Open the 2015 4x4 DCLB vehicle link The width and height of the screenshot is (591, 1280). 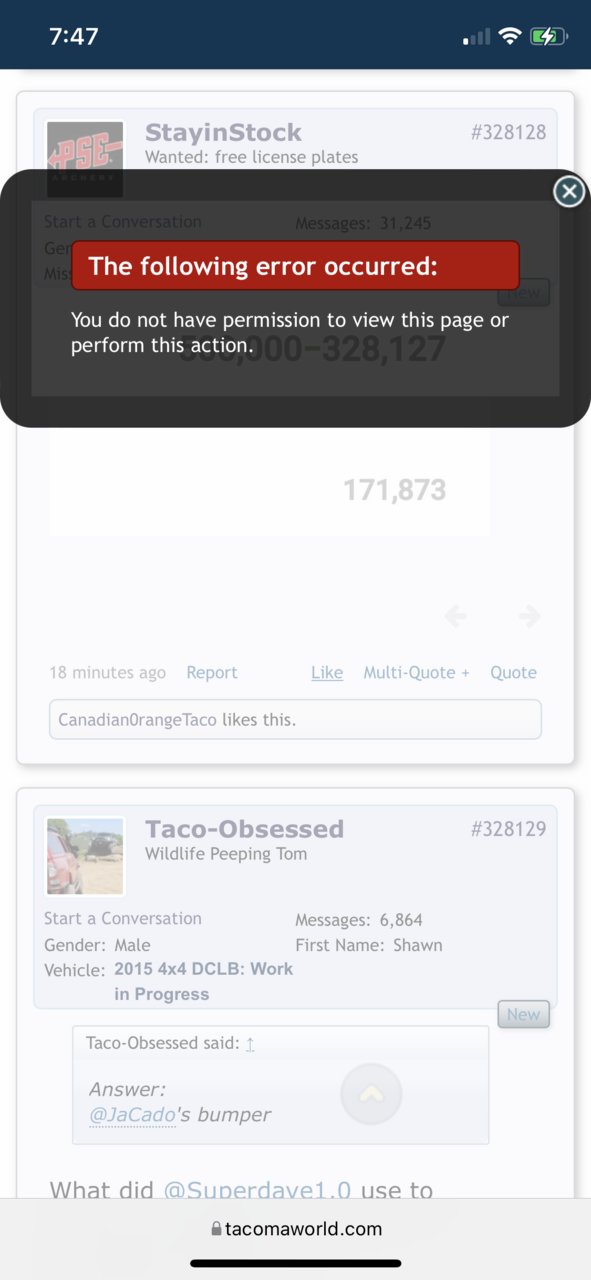(204, 982)
